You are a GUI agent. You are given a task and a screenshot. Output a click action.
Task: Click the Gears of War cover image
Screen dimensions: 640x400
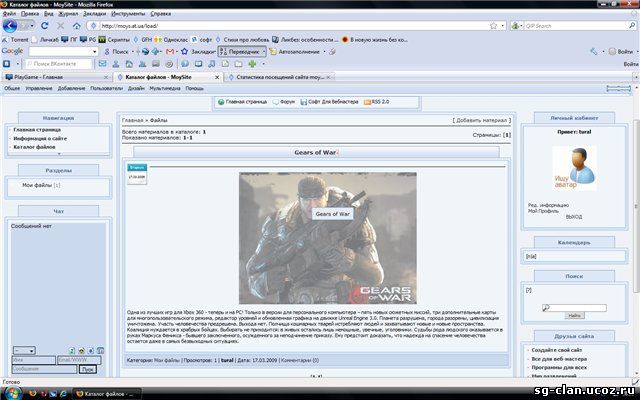pos(328,238)
